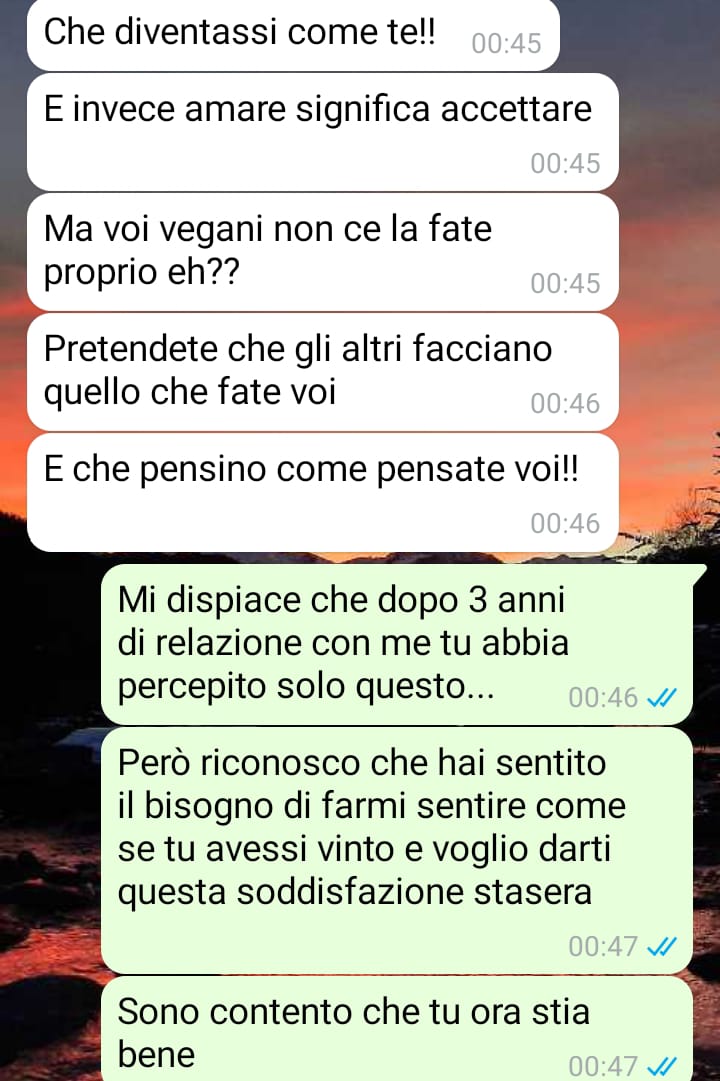Select the 'Mi dispiace che dopo 3 anni' message
This screenshot has height=1081, width=720.
(x=397, y=644)
